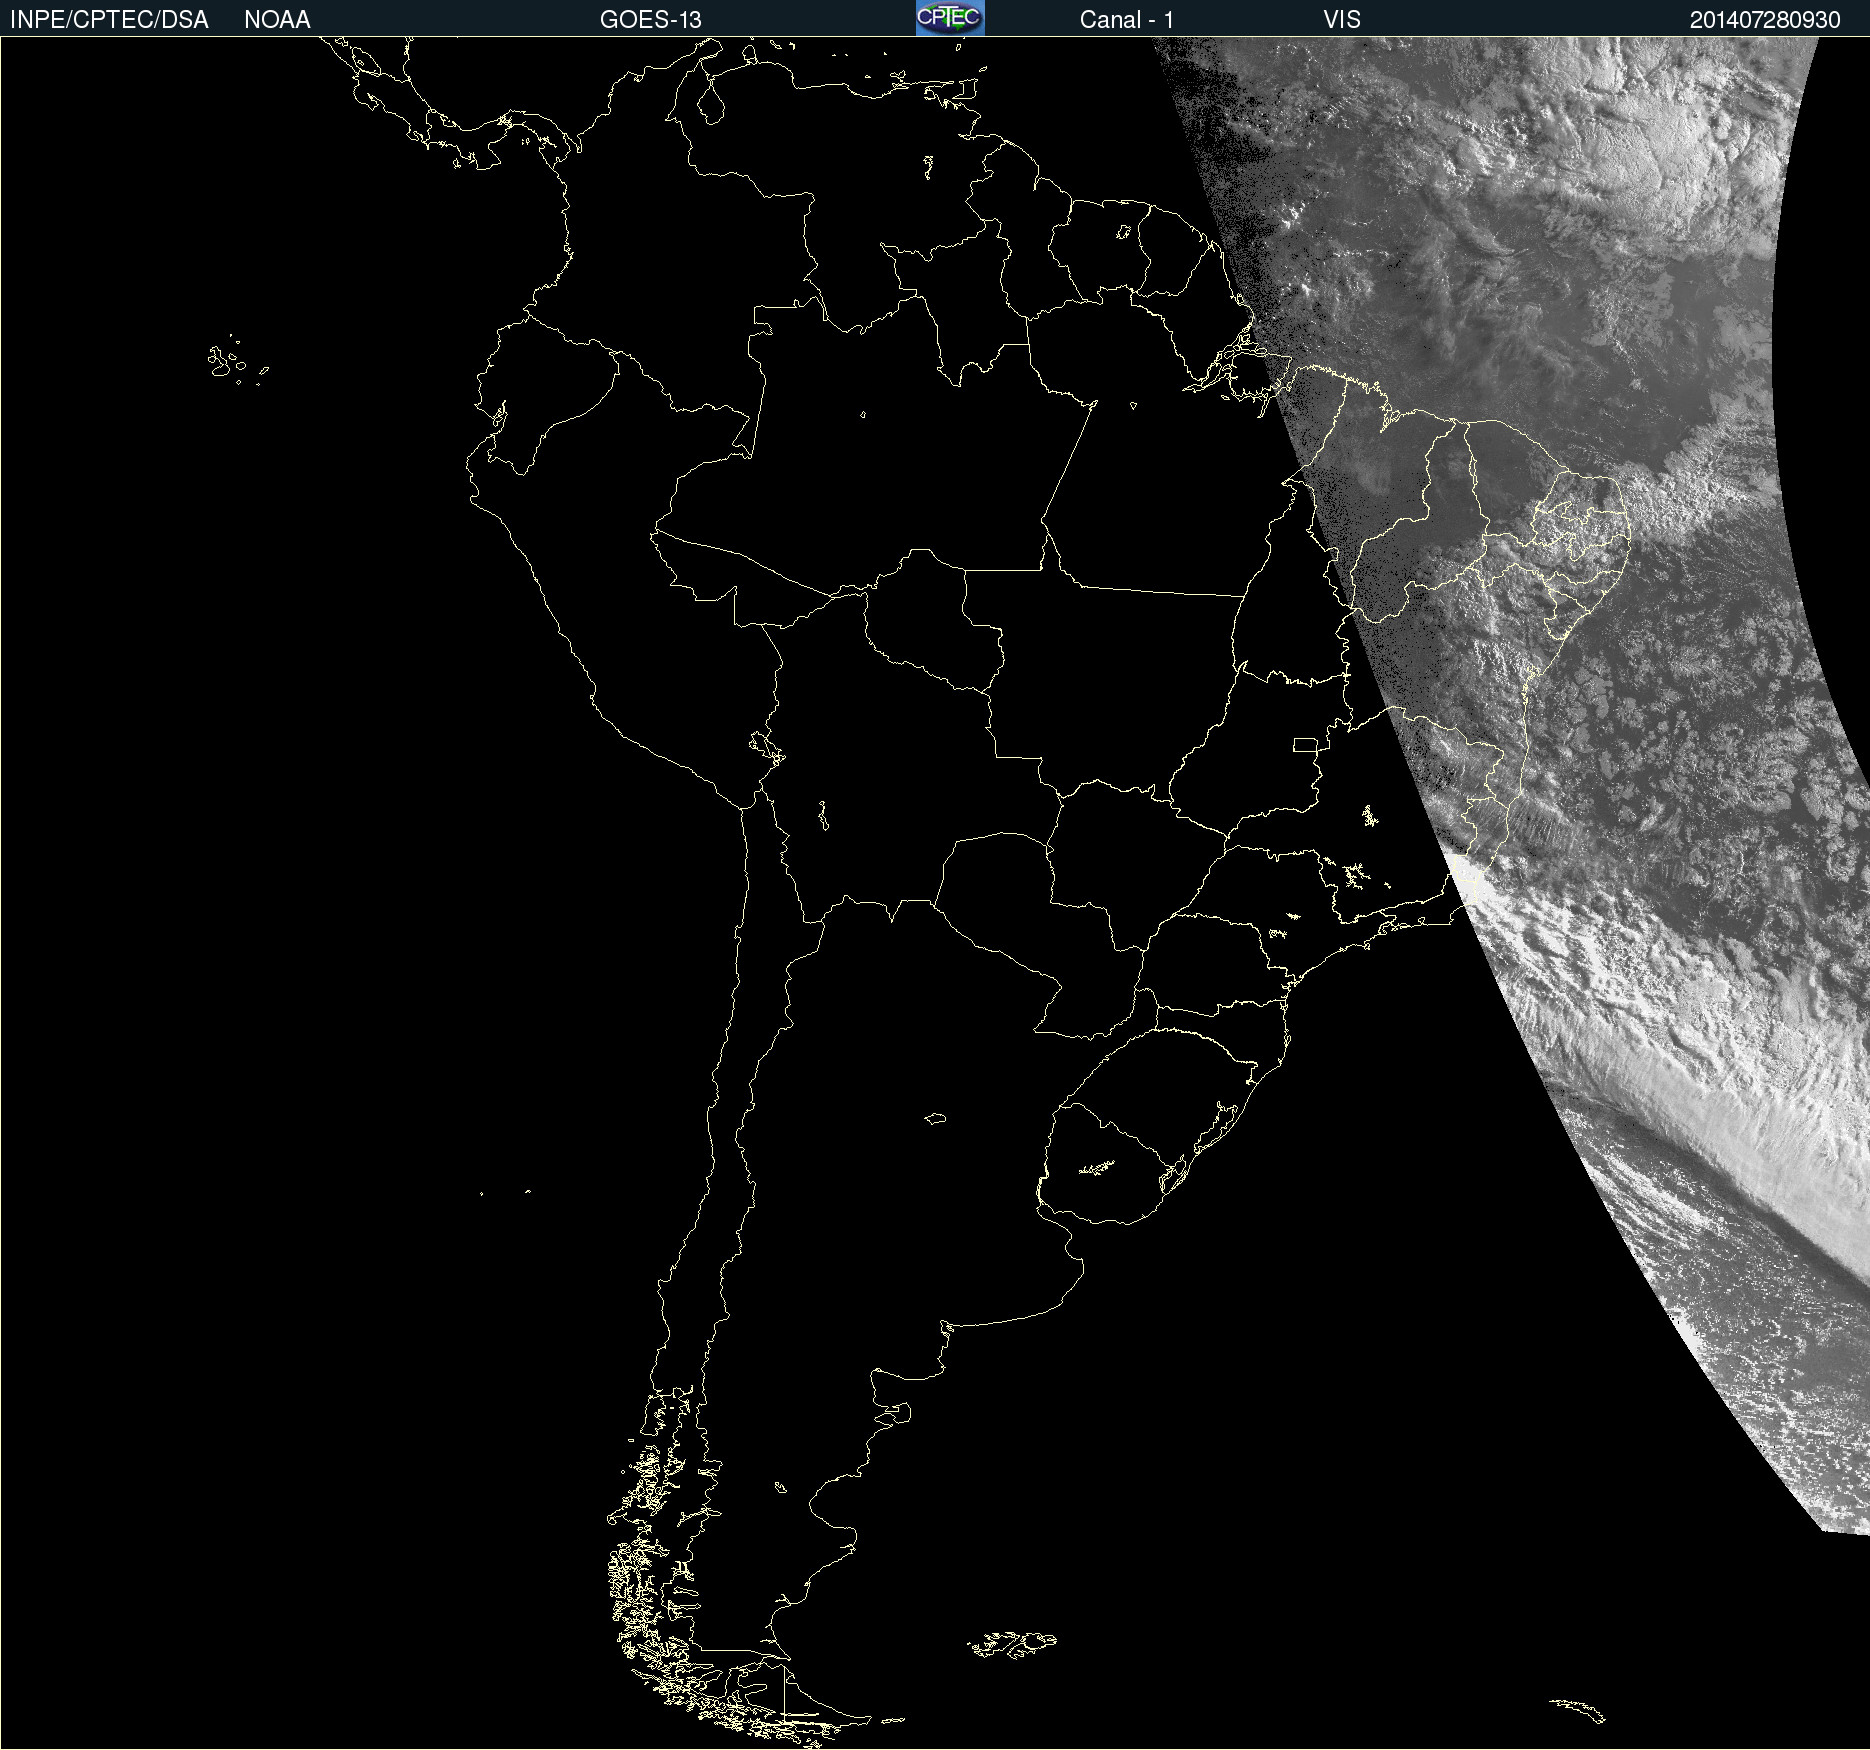The width and height of the screenshot is (1870, 1750).
Task: Click the Mar Chiquita lake outline in Argentina
Action: point(935,1118)
